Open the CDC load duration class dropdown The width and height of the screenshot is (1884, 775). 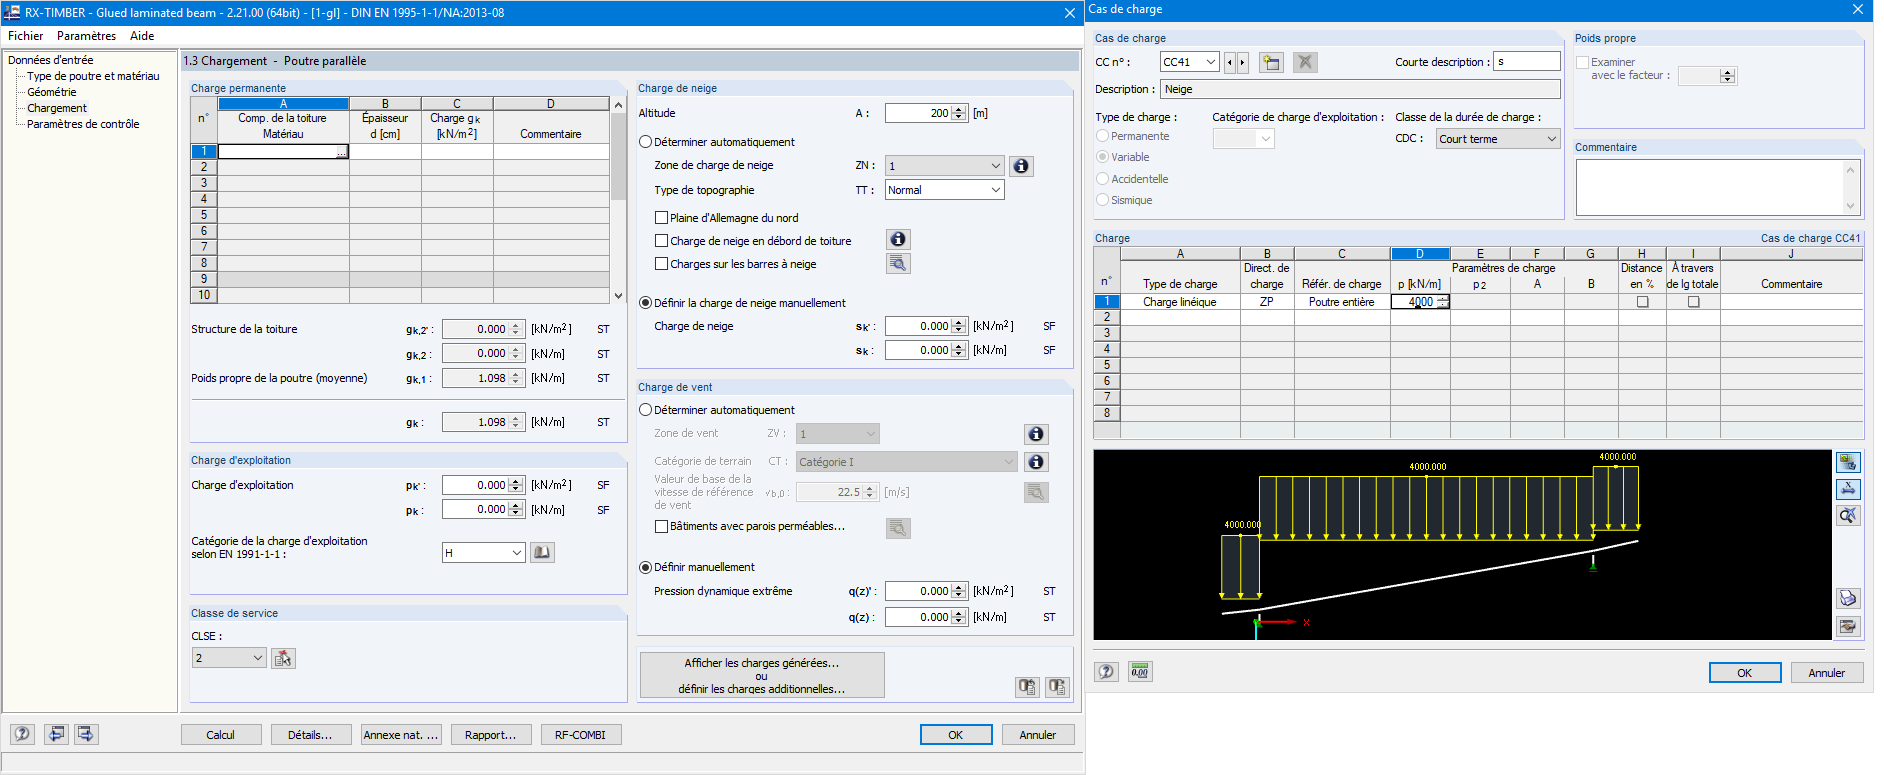tap(1498, 139)
